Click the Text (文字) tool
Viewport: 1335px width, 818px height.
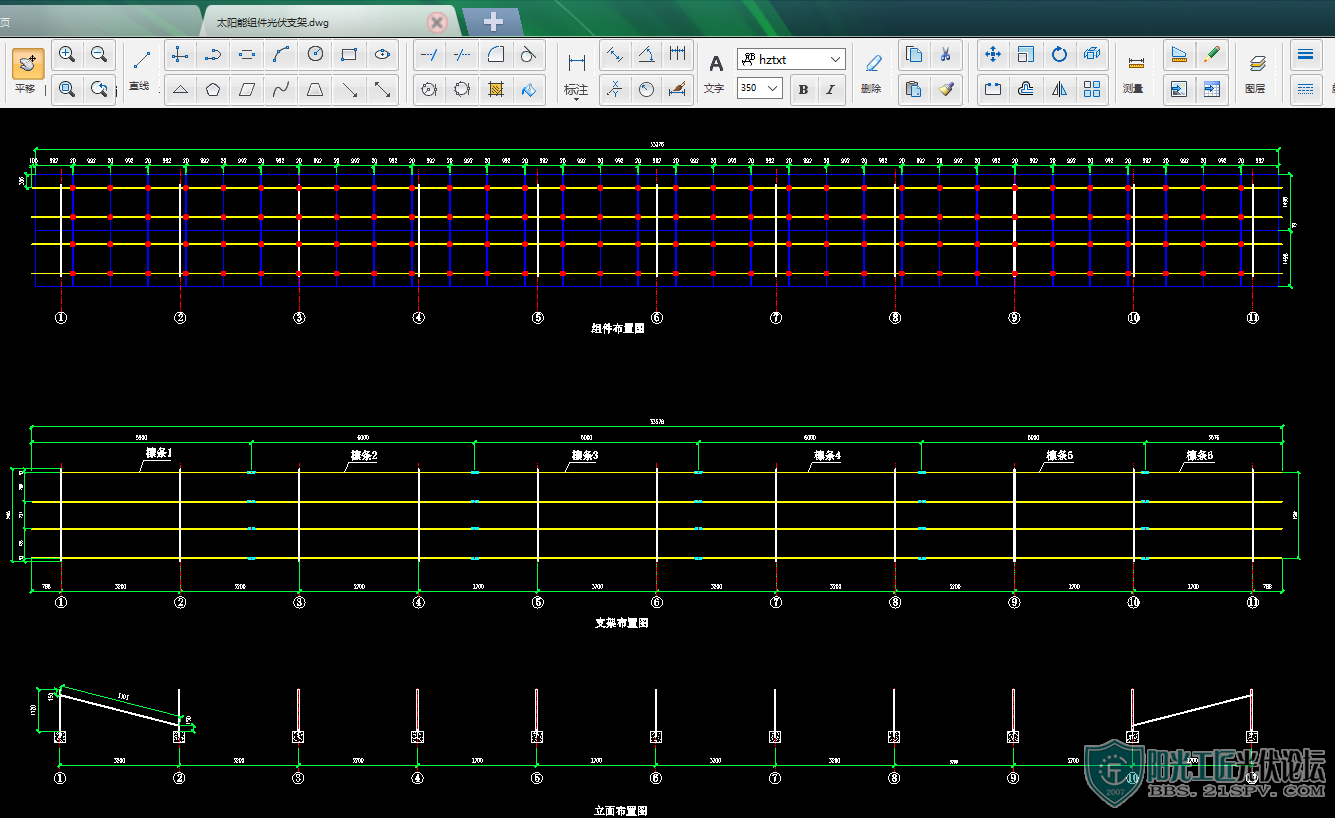(715, 72)
